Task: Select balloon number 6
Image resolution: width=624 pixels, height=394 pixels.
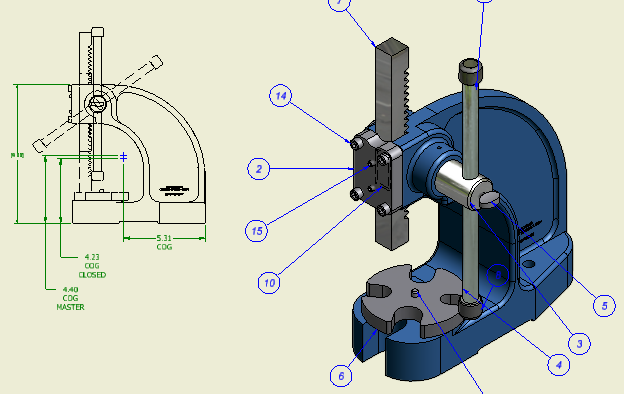Action: [x=341, y=376]
